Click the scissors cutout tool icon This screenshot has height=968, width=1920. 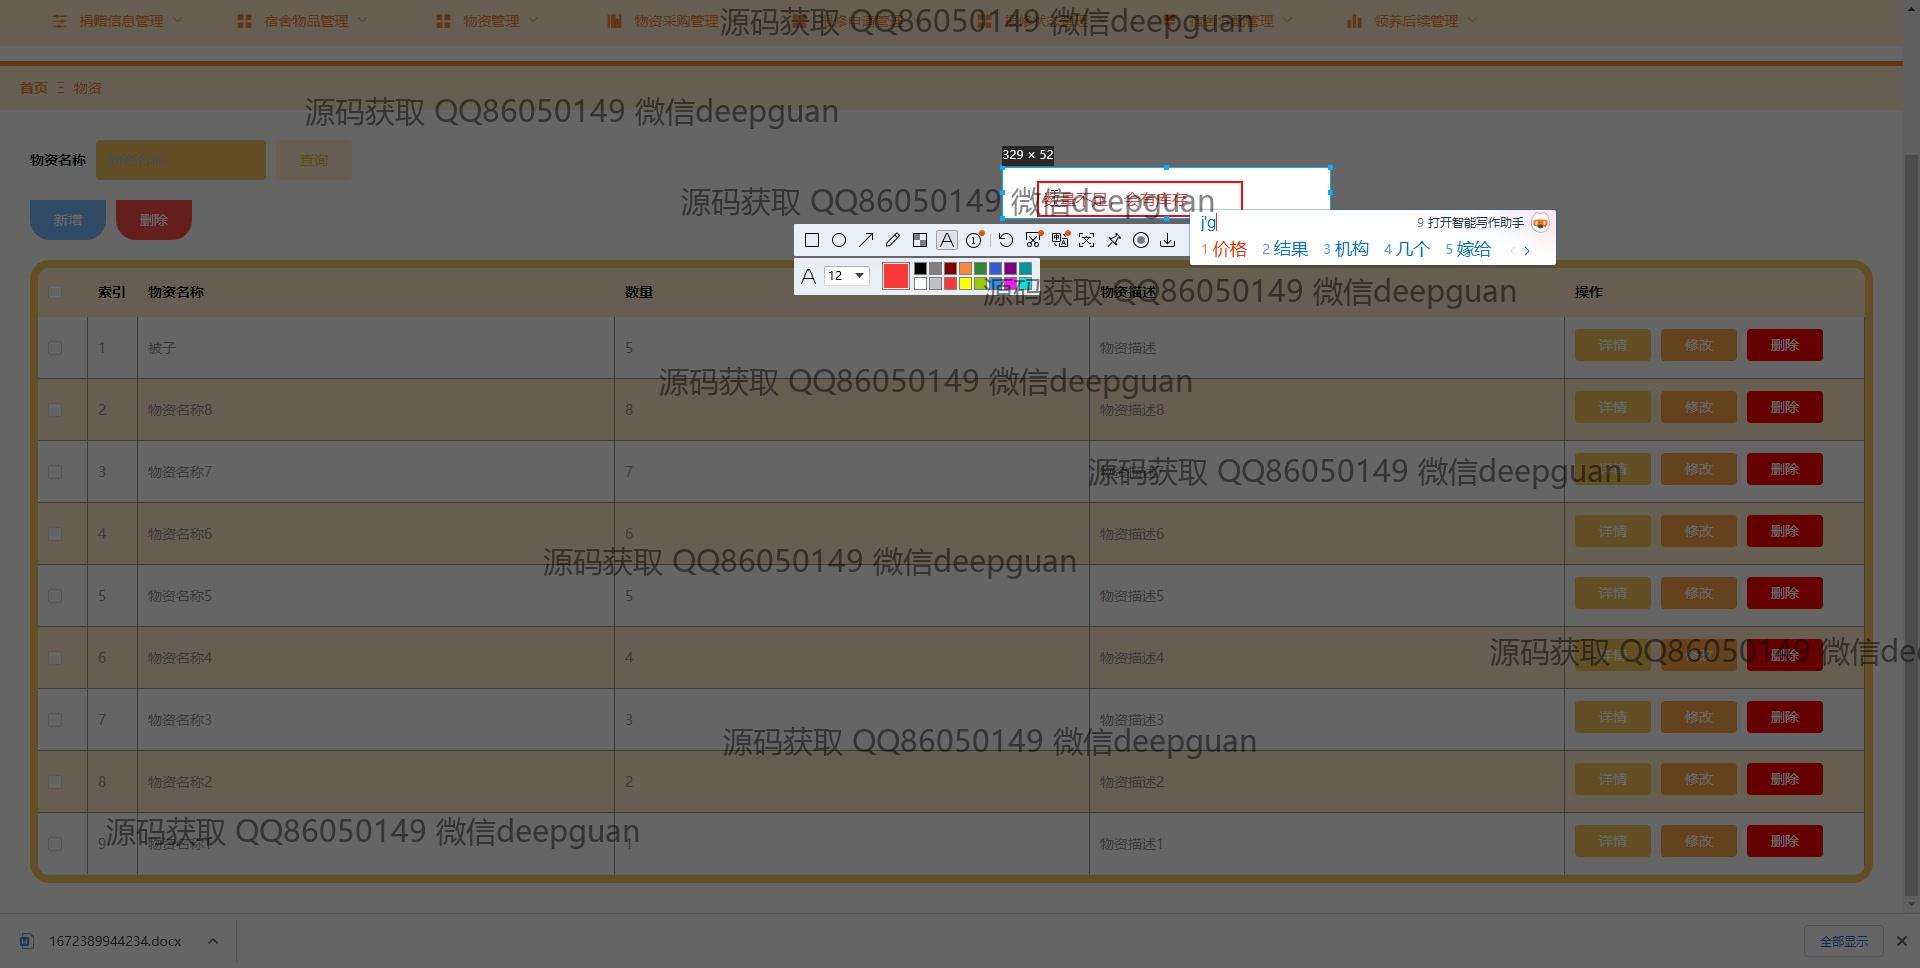(1033, 240)
